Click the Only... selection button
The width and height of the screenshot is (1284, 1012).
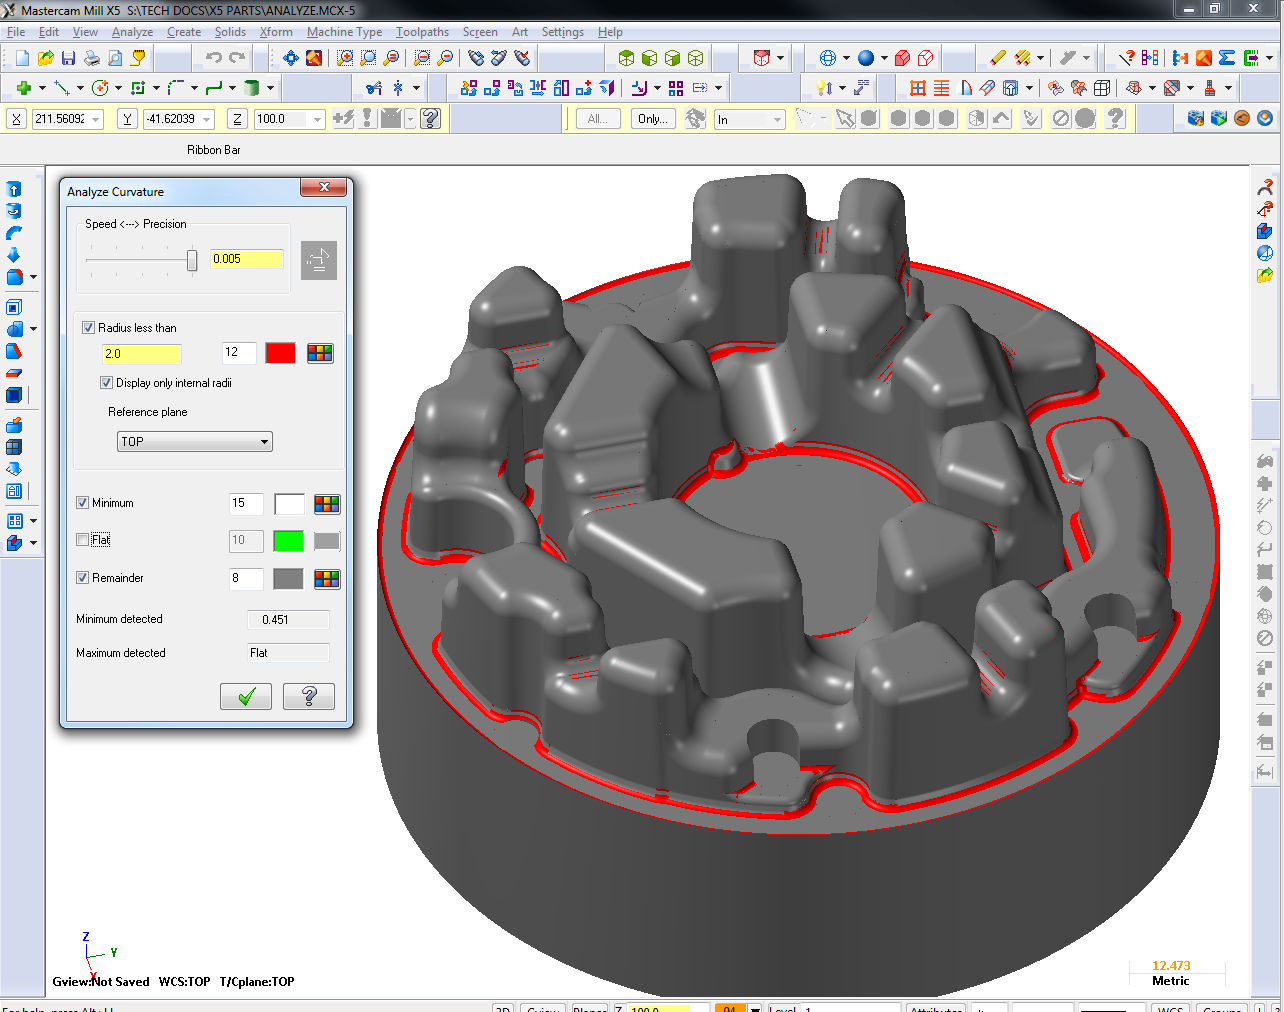652,118
